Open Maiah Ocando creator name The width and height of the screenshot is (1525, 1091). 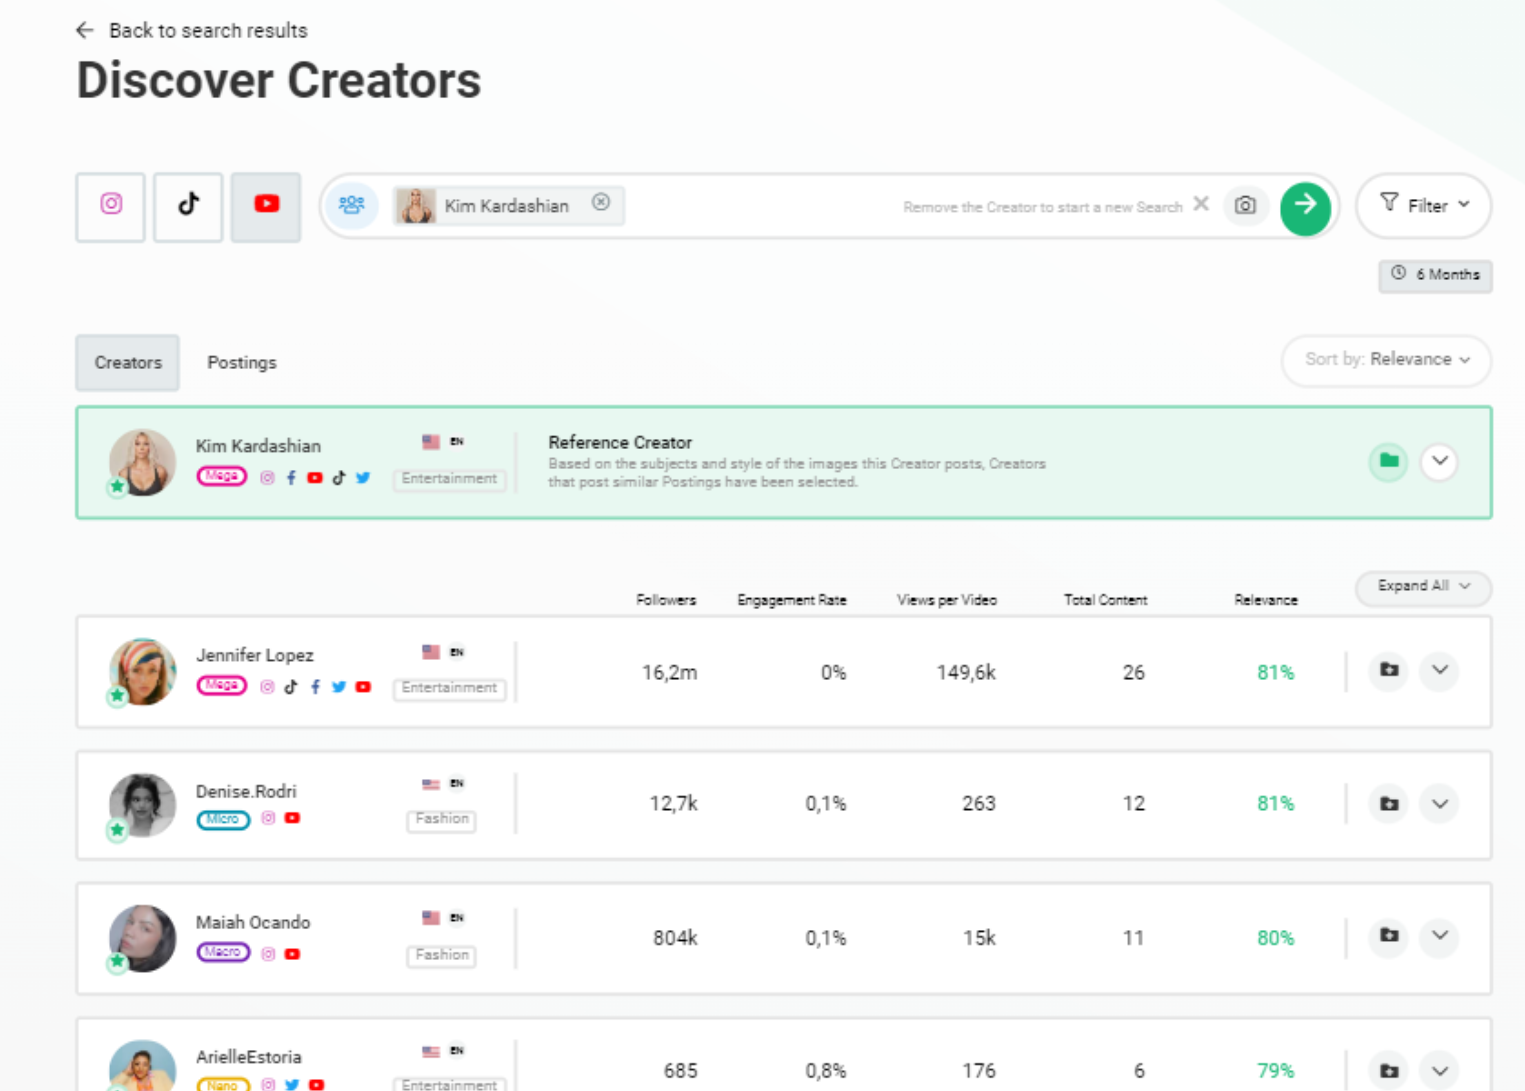click(x=253, y=922)
